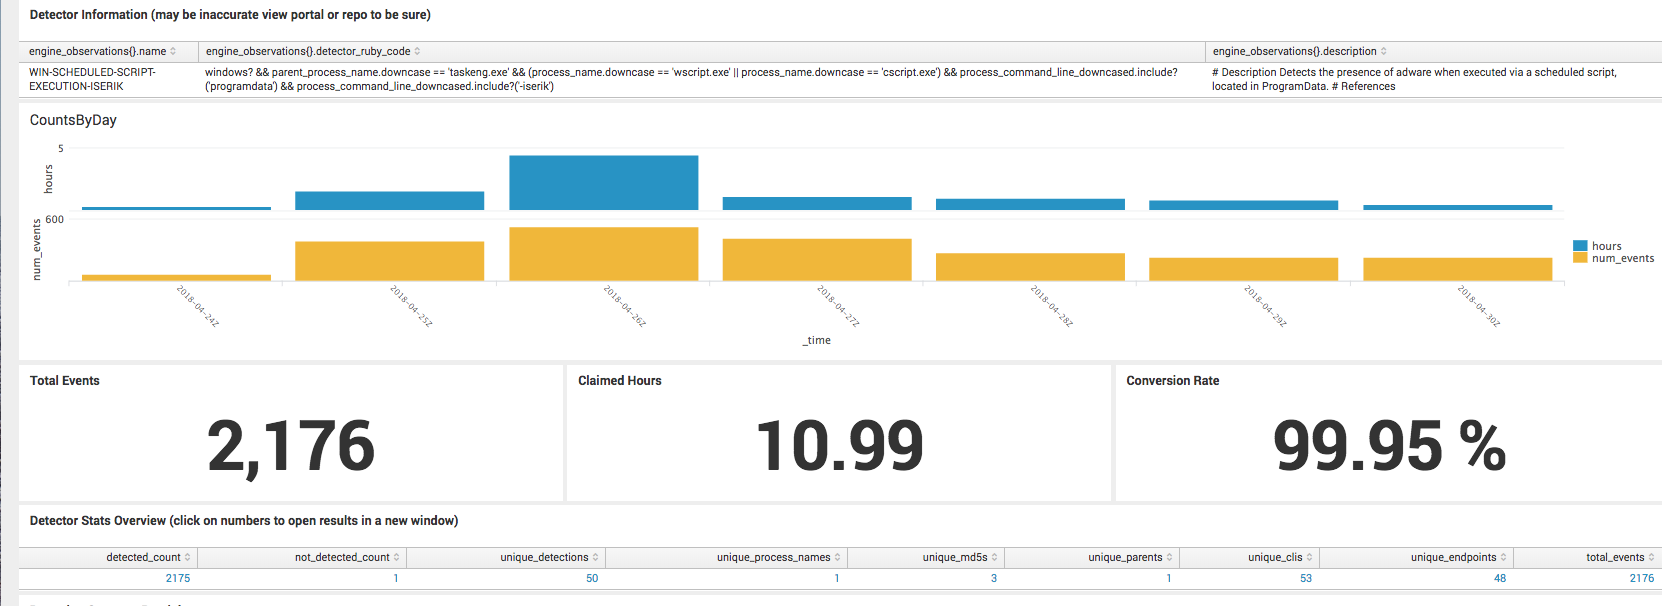Click sort icon for engine_observations{}.description column
1662x606 pixels.
coord(1383,51)
